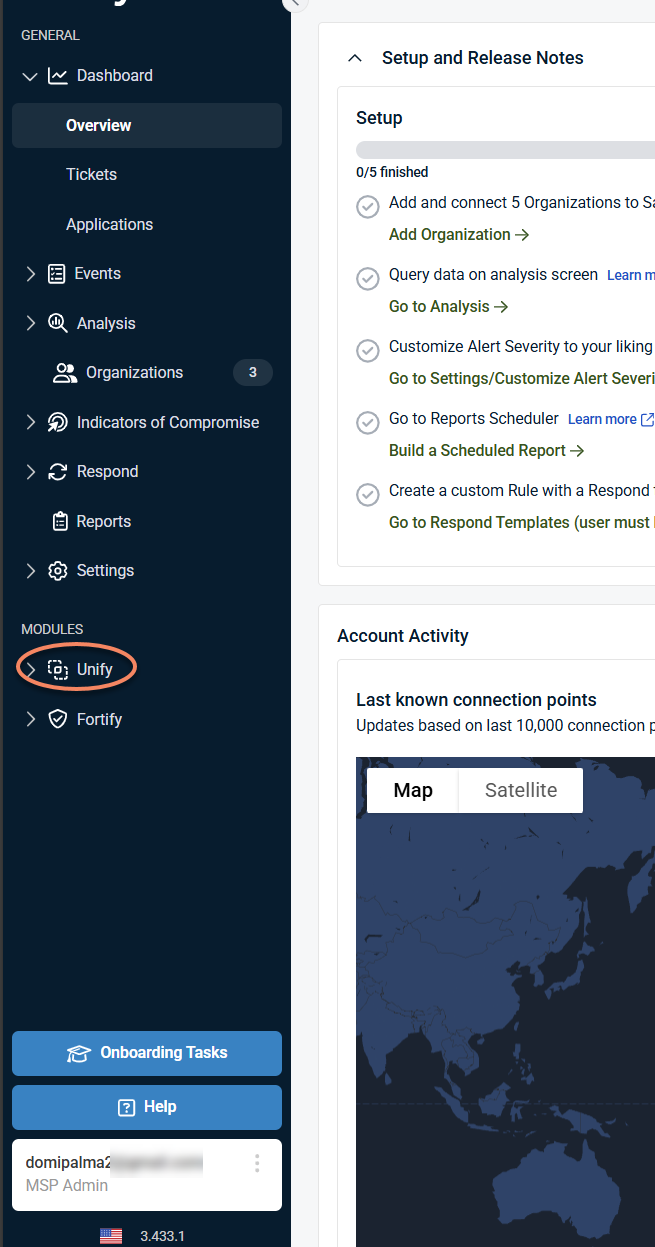Click the Indicators of Compromise radar icon
The height and width of the screenshot is (1247, 655).
click(x=58, y=422)
